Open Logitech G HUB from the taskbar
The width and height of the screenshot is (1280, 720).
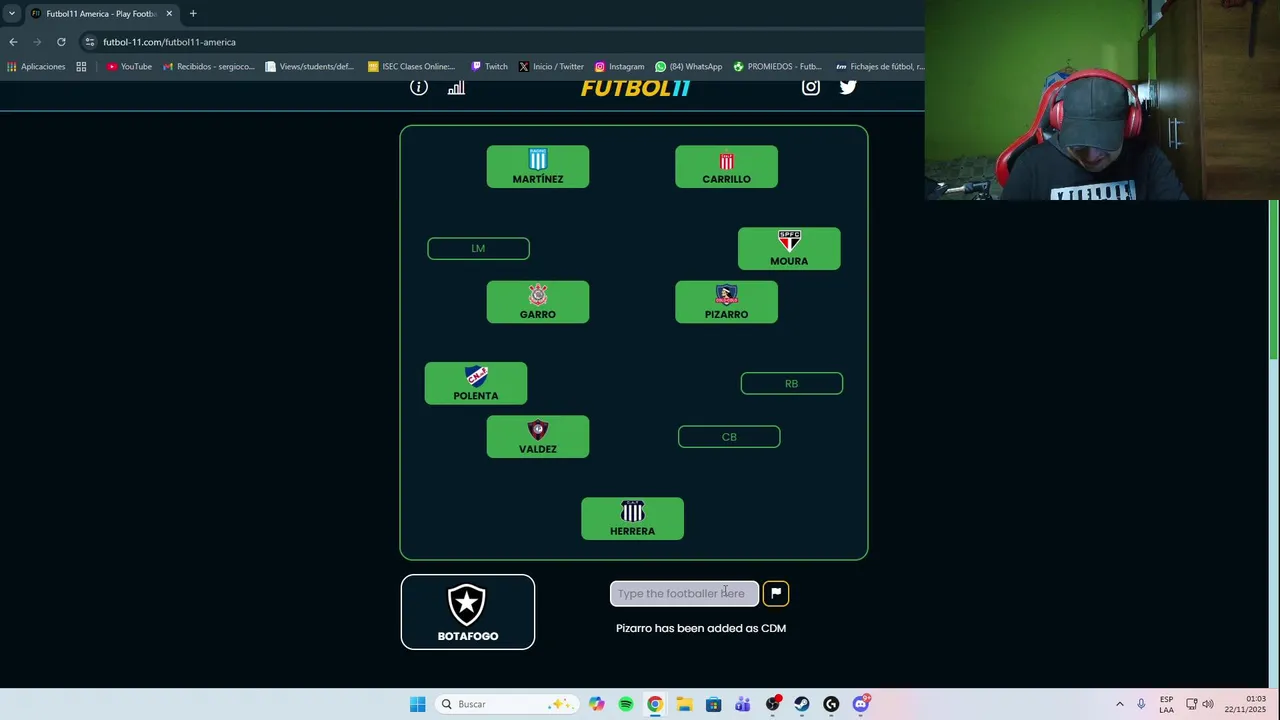pos(831,704)
